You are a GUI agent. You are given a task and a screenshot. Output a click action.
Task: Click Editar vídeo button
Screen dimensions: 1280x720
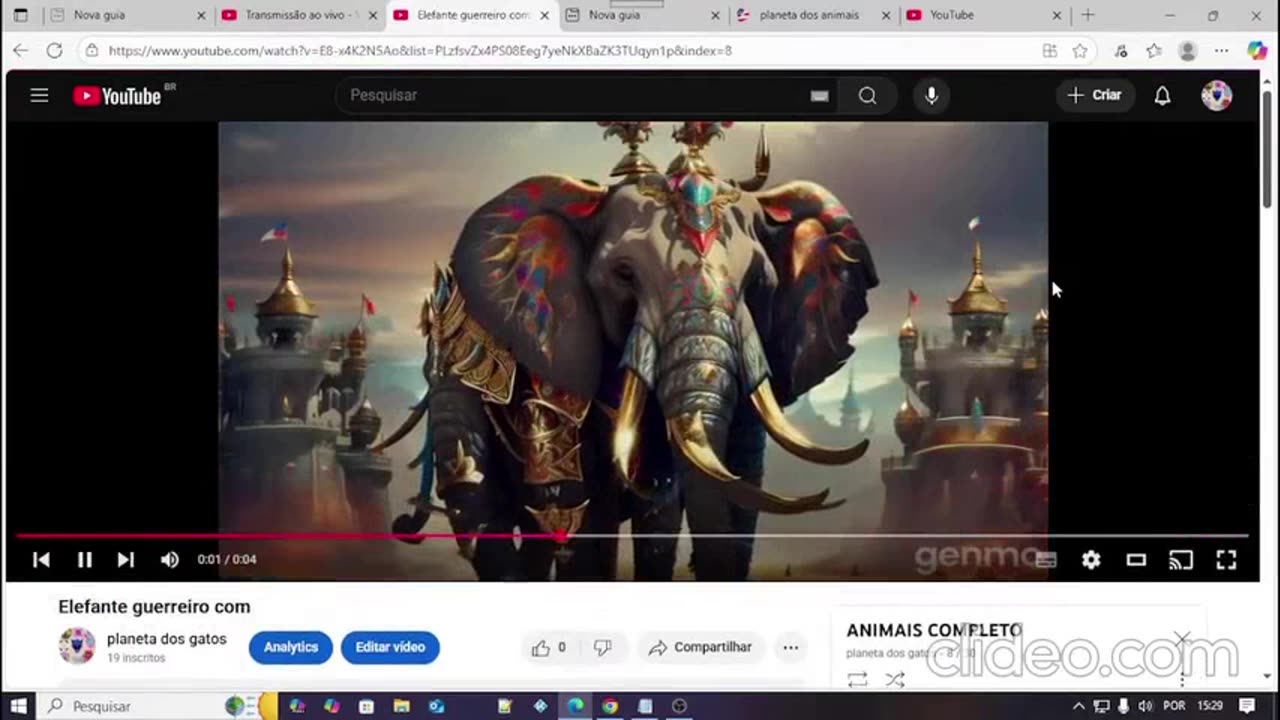[x=390, y=648]
